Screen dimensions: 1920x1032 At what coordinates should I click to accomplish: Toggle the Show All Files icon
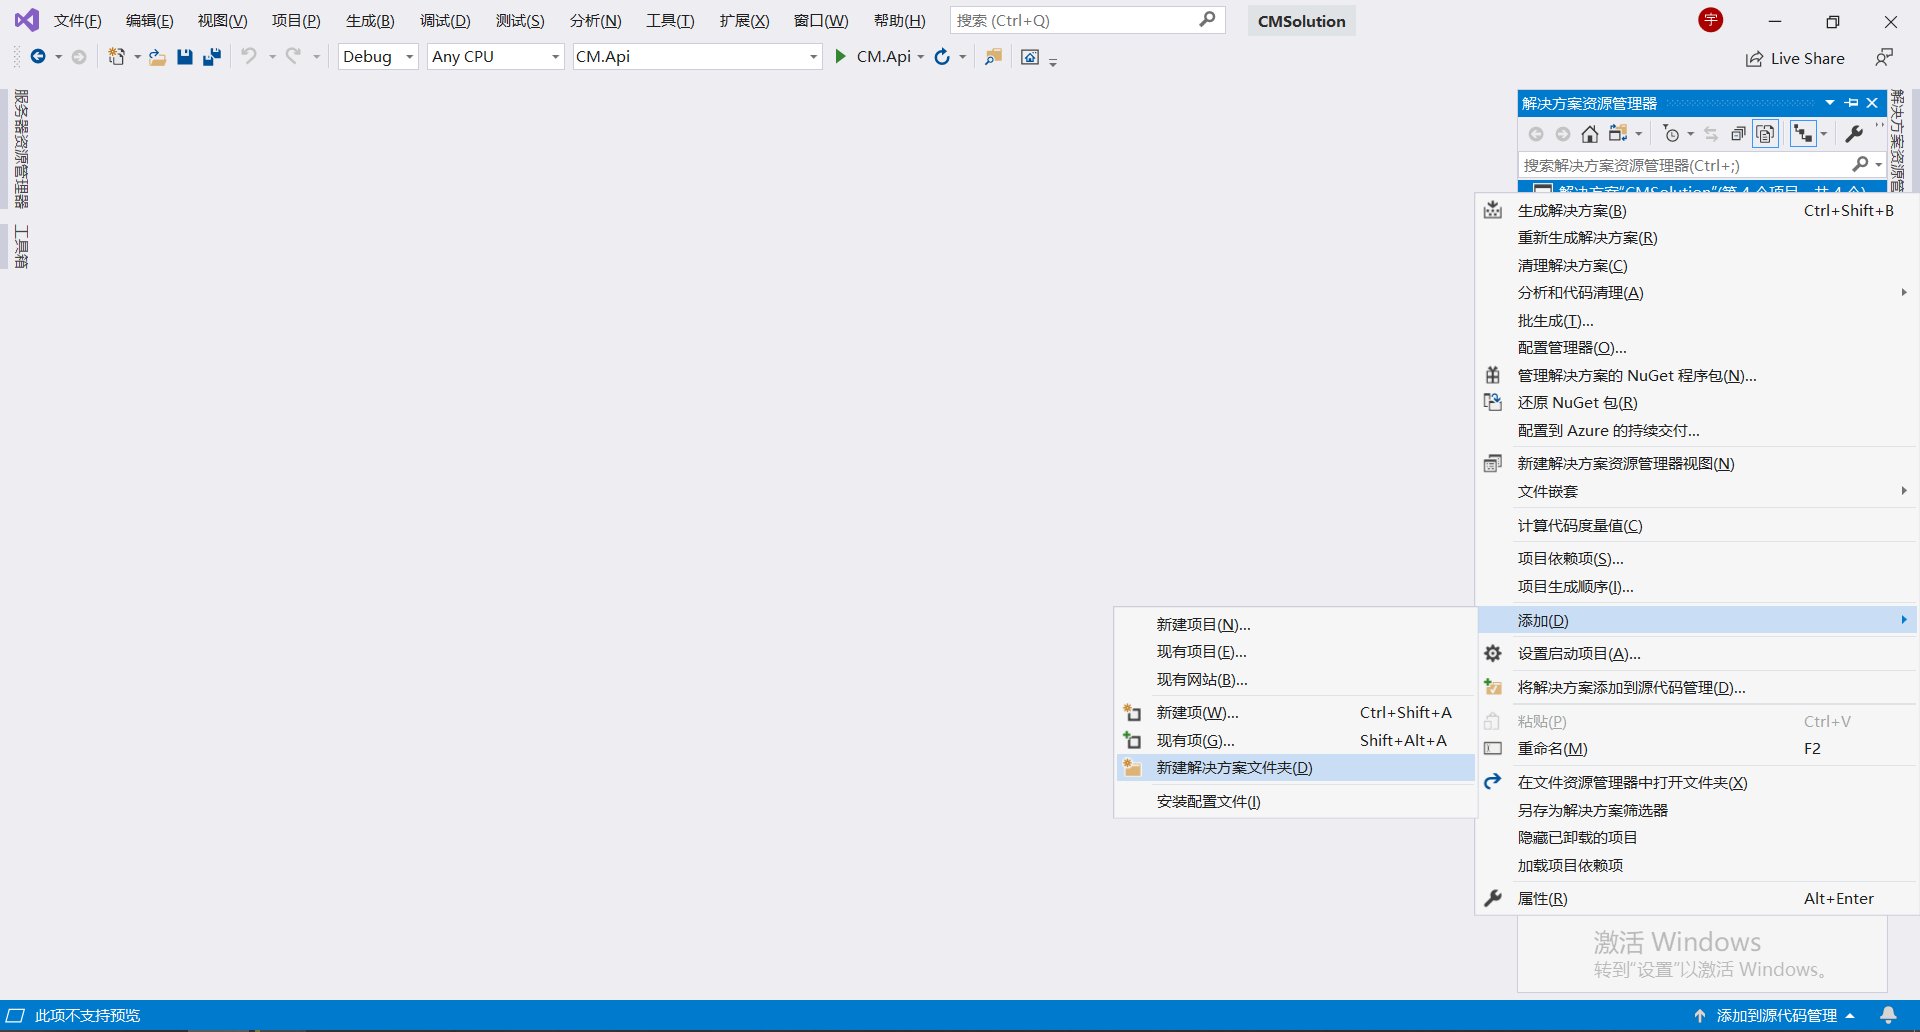pos(1766,134)
